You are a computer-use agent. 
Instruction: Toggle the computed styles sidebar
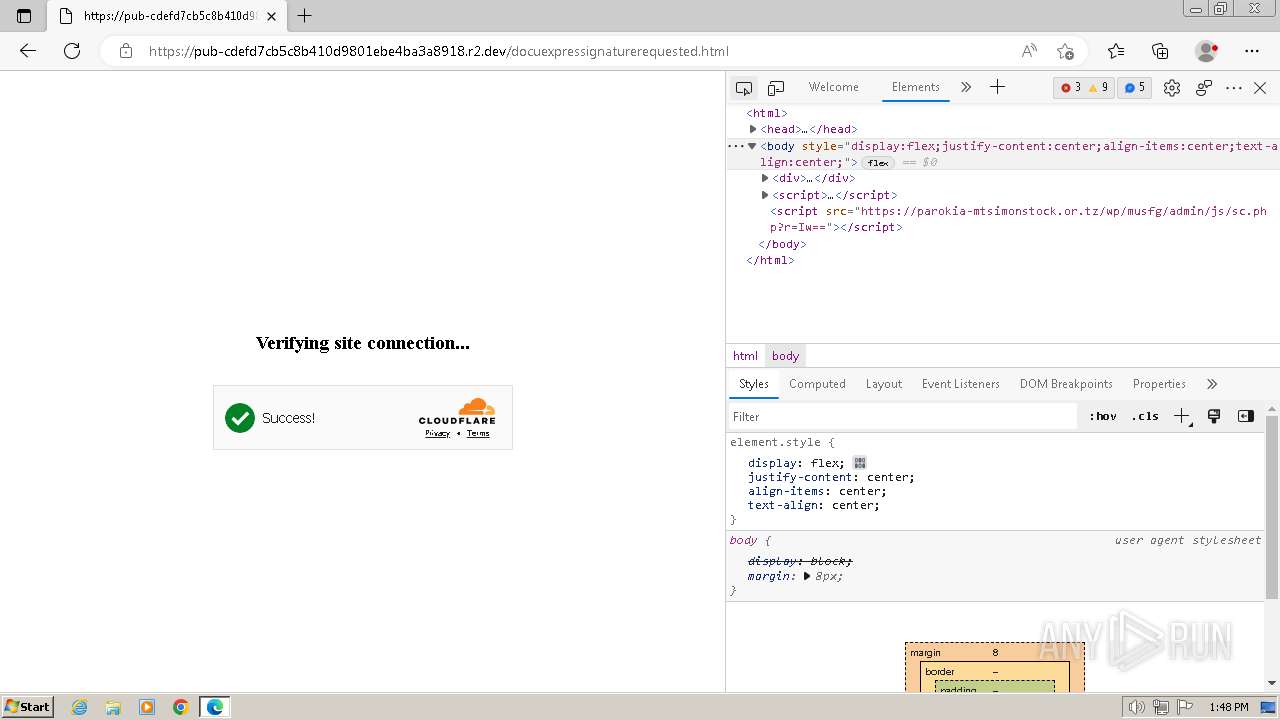1246,417
